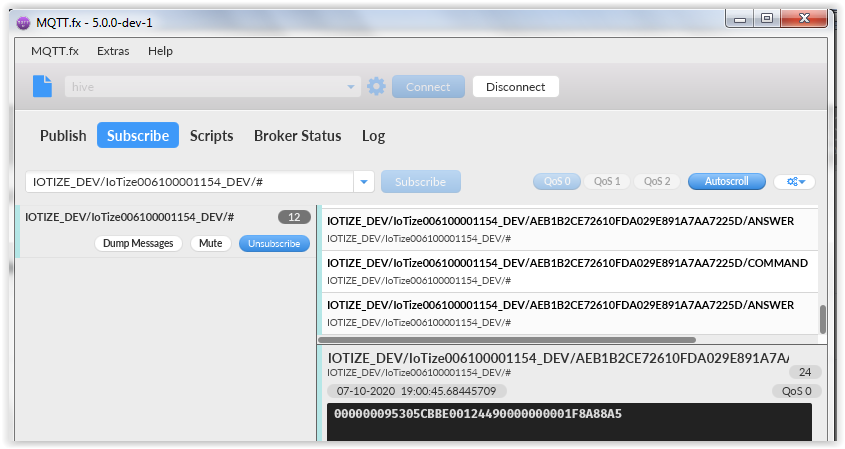Switch to the Log tab
Image resolution: width=845 pixels, height=449 pixels.
[x=373, y=136]
